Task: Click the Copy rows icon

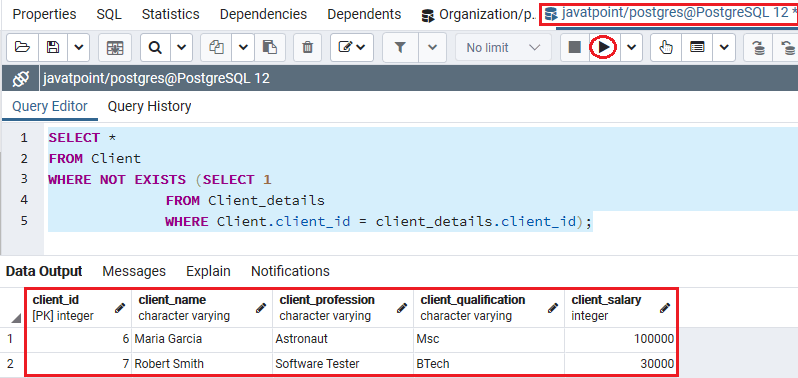Action: tap(217, 47)
